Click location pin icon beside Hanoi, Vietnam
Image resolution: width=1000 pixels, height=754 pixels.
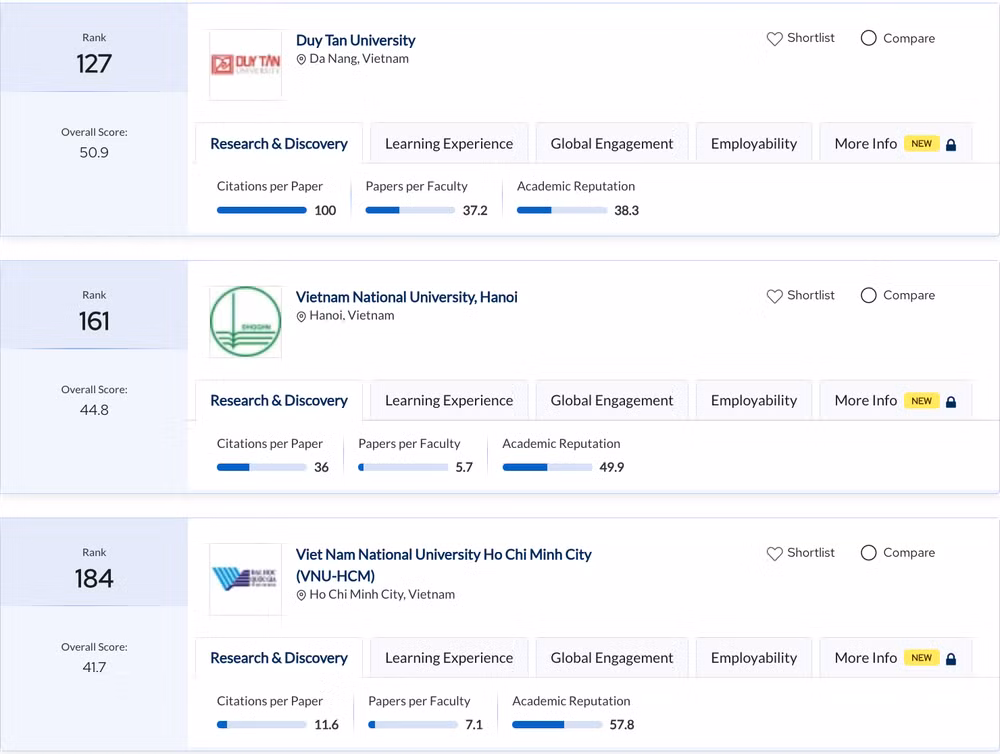pyautogui.click(x=301, y=316)
